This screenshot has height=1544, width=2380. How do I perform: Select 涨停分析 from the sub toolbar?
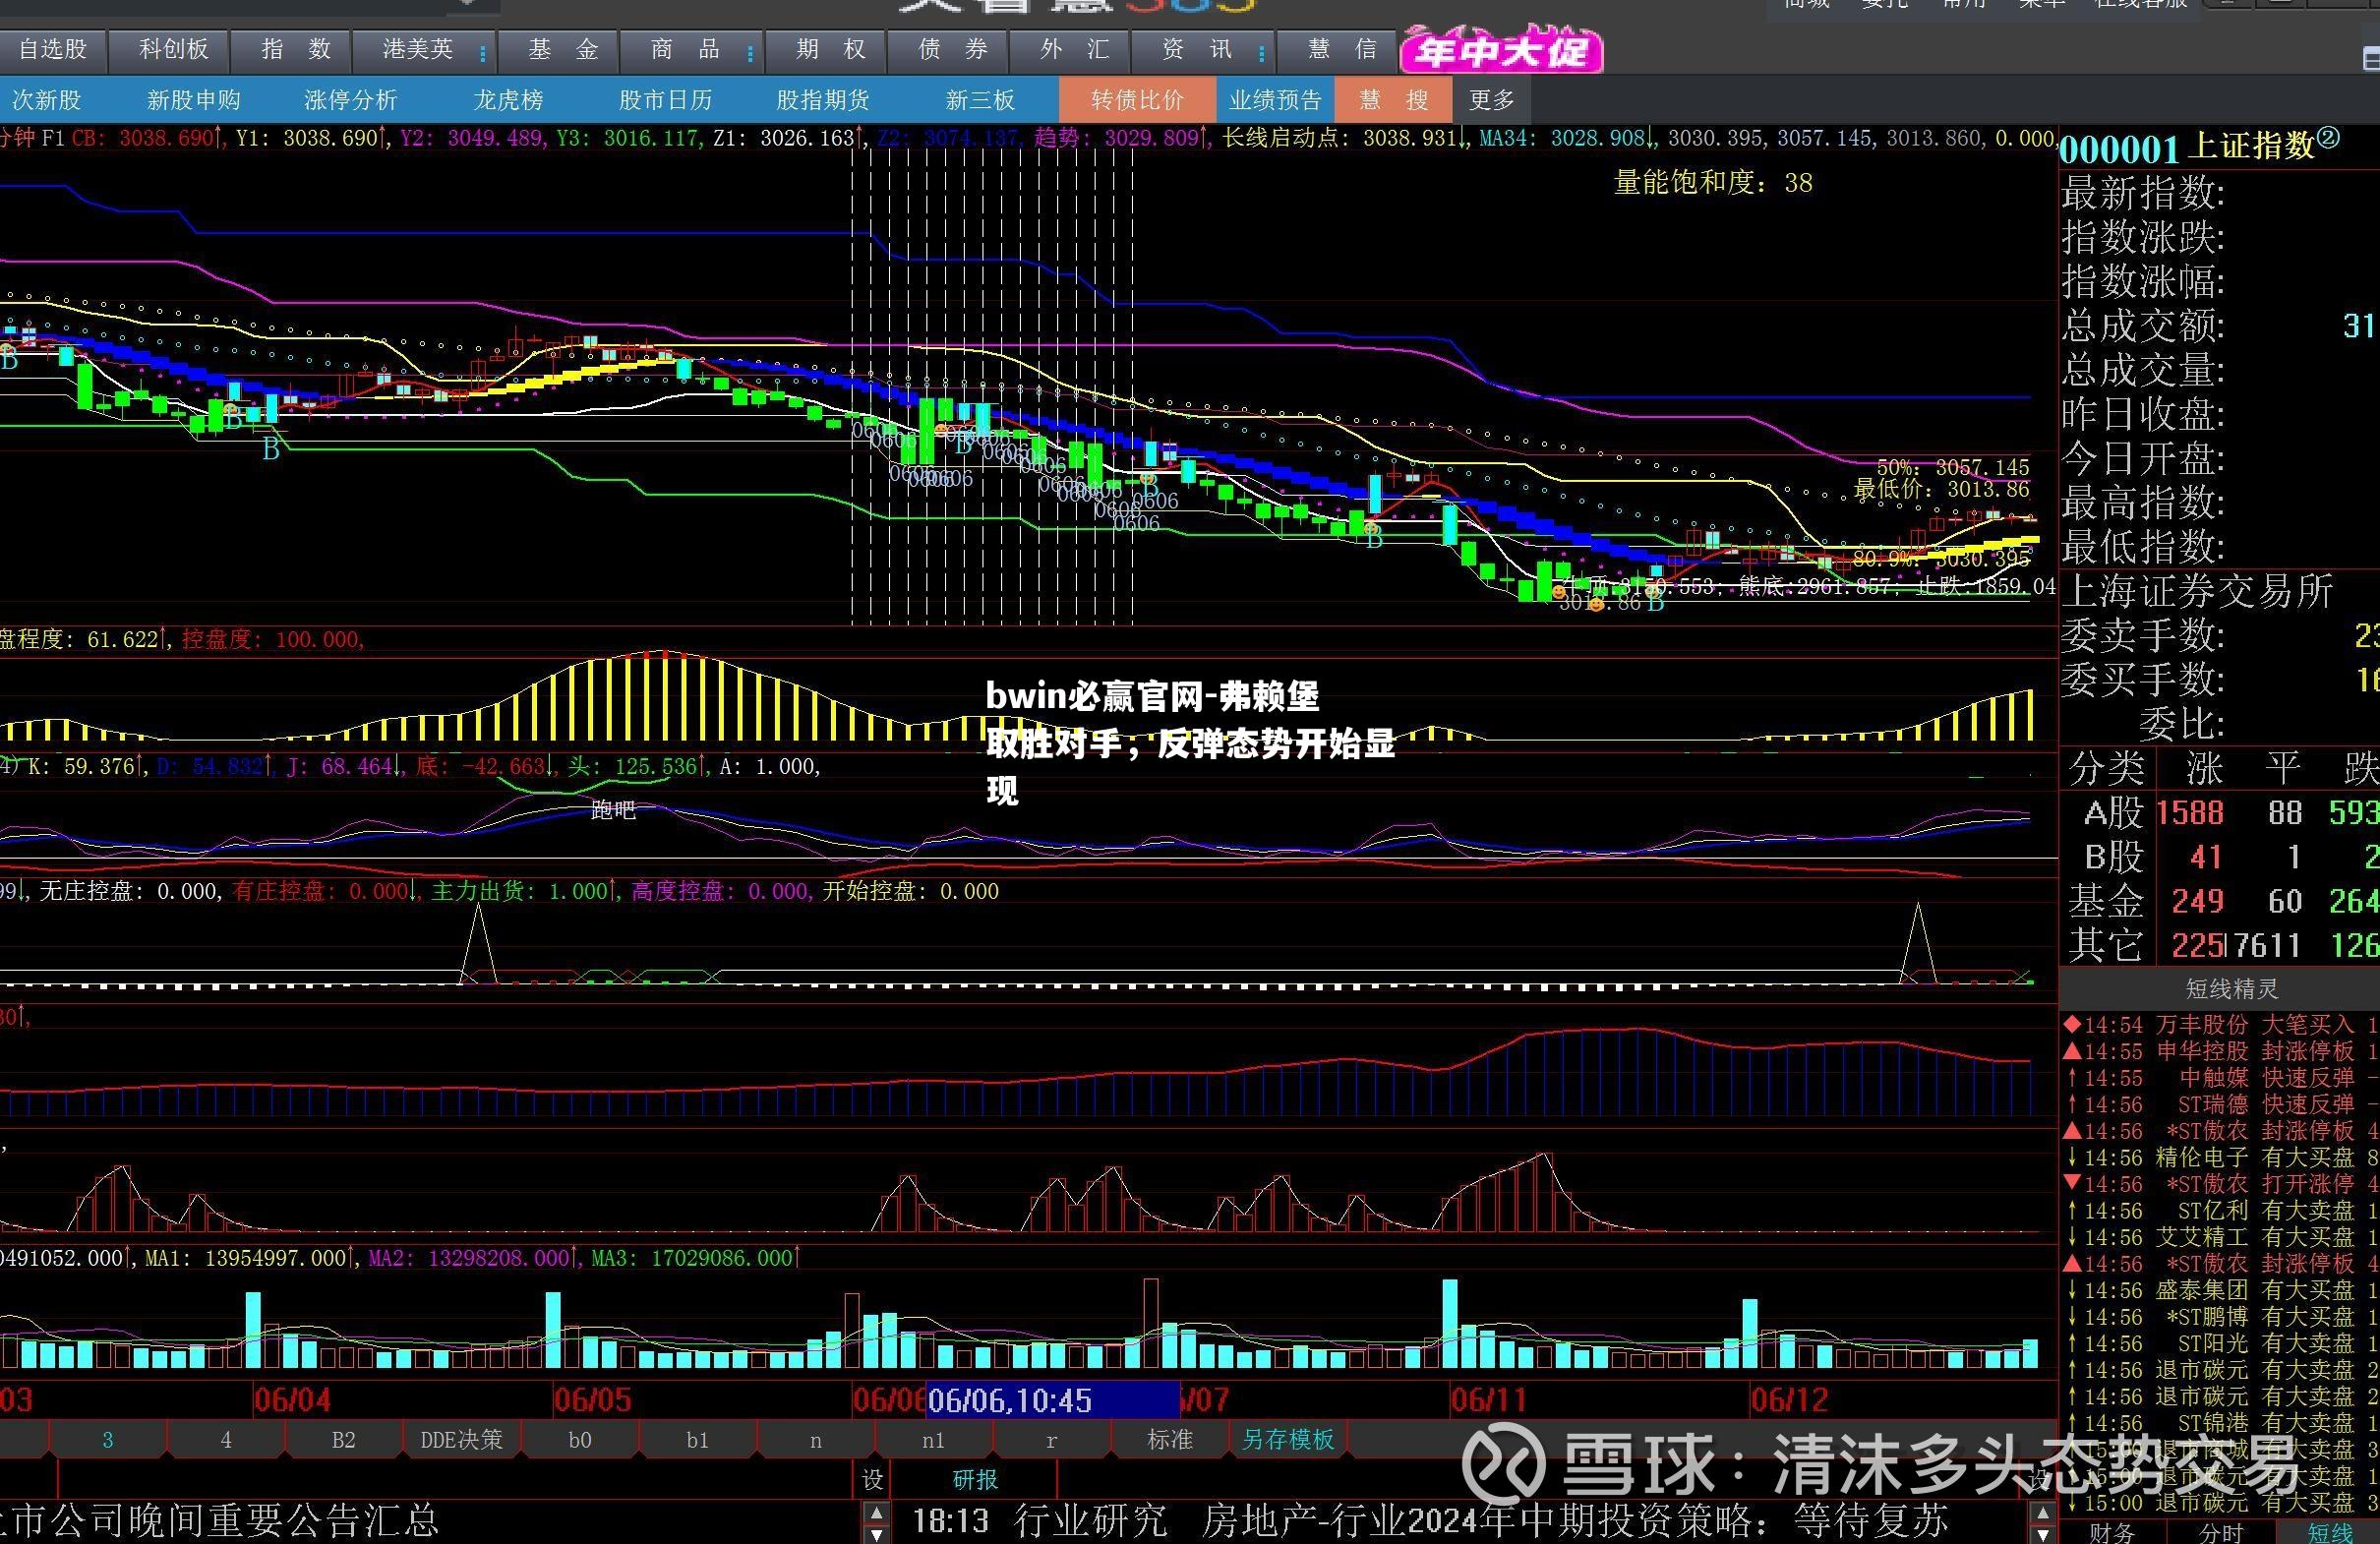350,100
